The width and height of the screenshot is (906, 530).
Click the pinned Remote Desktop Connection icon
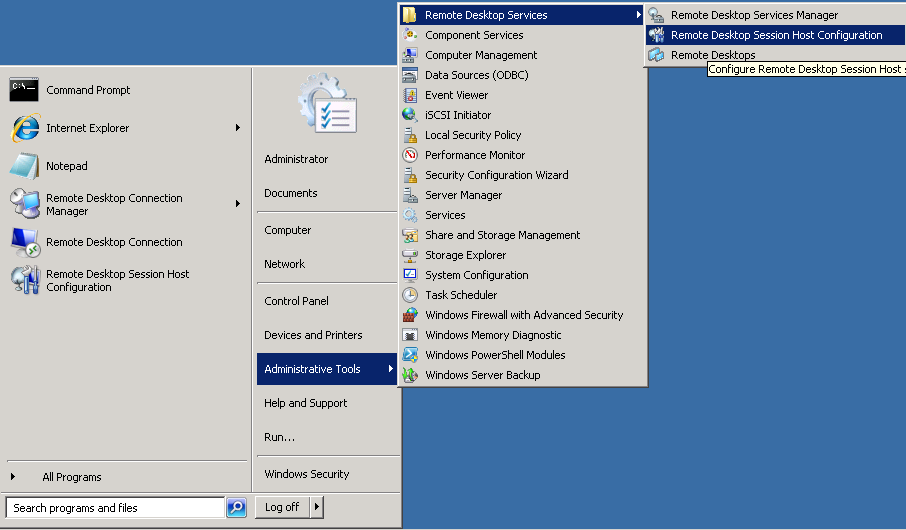tap(25, 242)
